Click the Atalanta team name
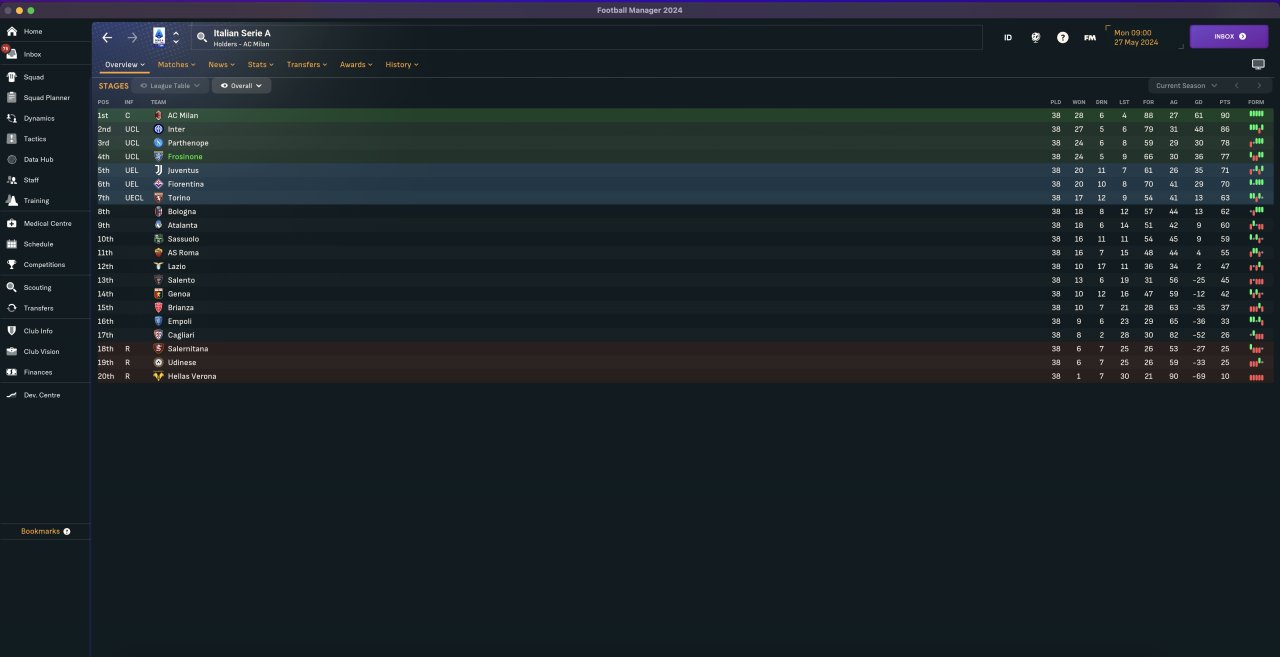 point(181,225)
